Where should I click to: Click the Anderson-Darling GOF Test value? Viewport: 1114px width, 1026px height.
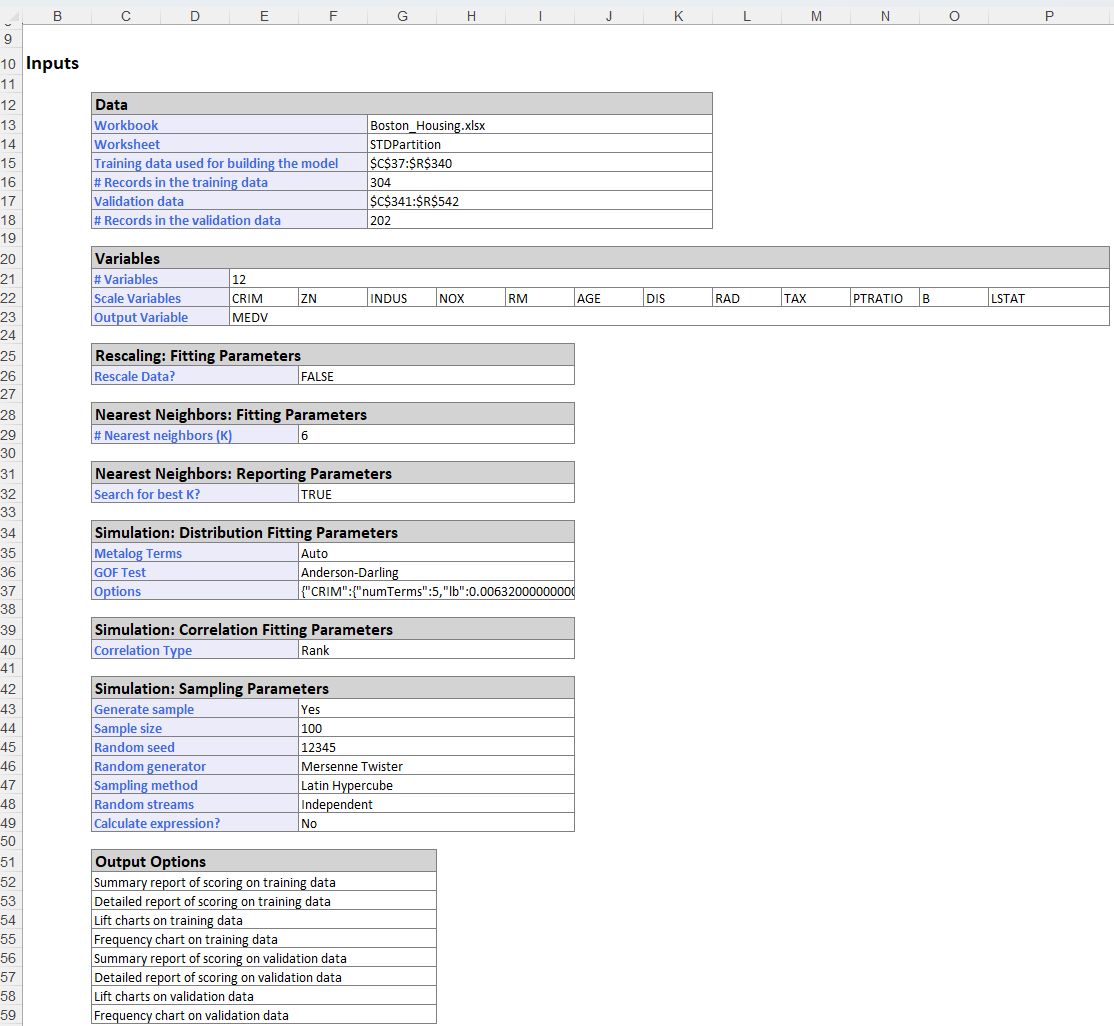pyautogui.click(x=436, y=572)
